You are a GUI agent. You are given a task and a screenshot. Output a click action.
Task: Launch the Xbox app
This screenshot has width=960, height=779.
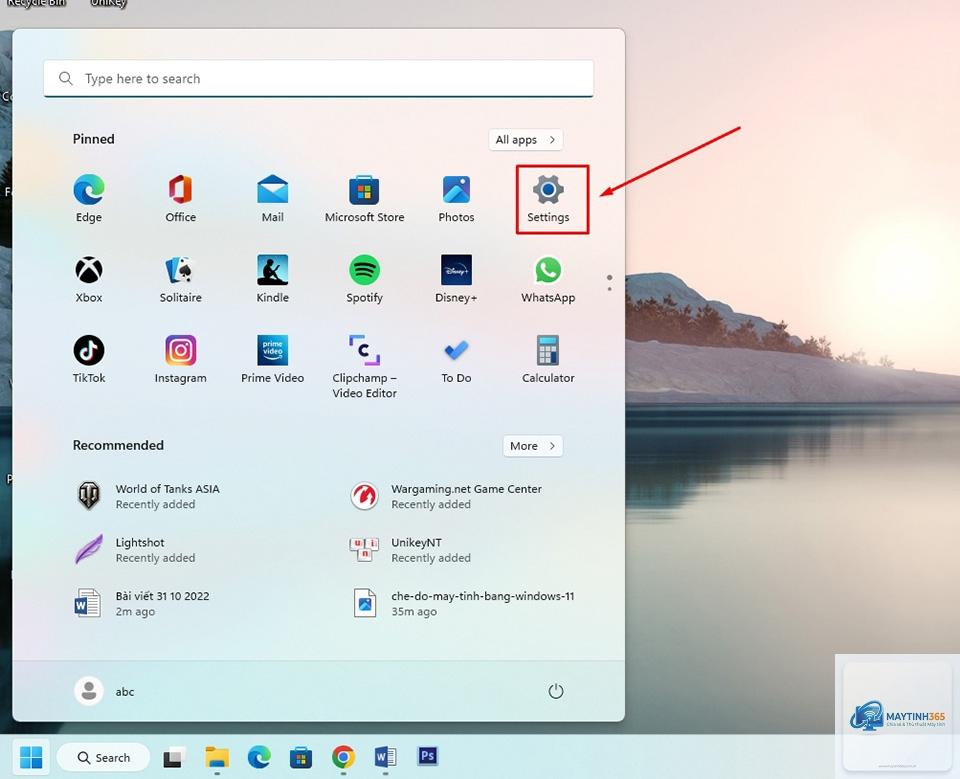[89, 279]
